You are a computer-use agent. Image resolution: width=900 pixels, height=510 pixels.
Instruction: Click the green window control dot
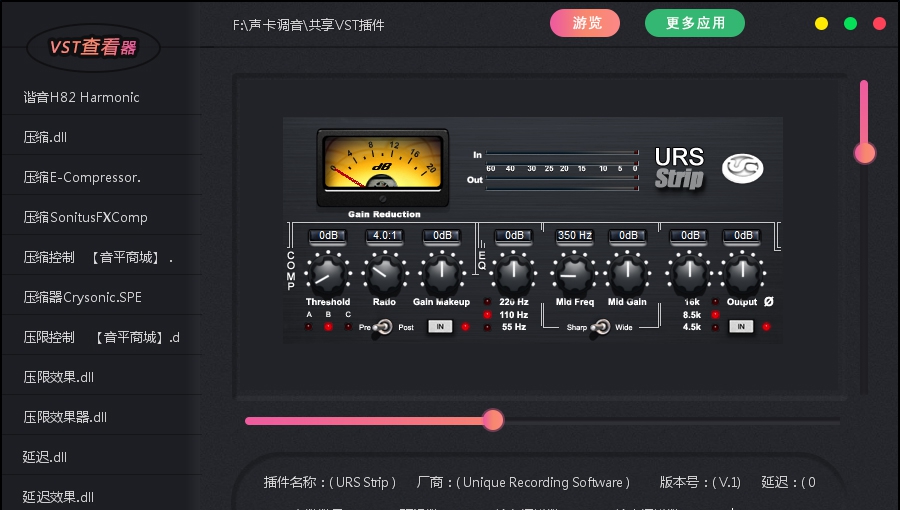[x=851, y=24]
